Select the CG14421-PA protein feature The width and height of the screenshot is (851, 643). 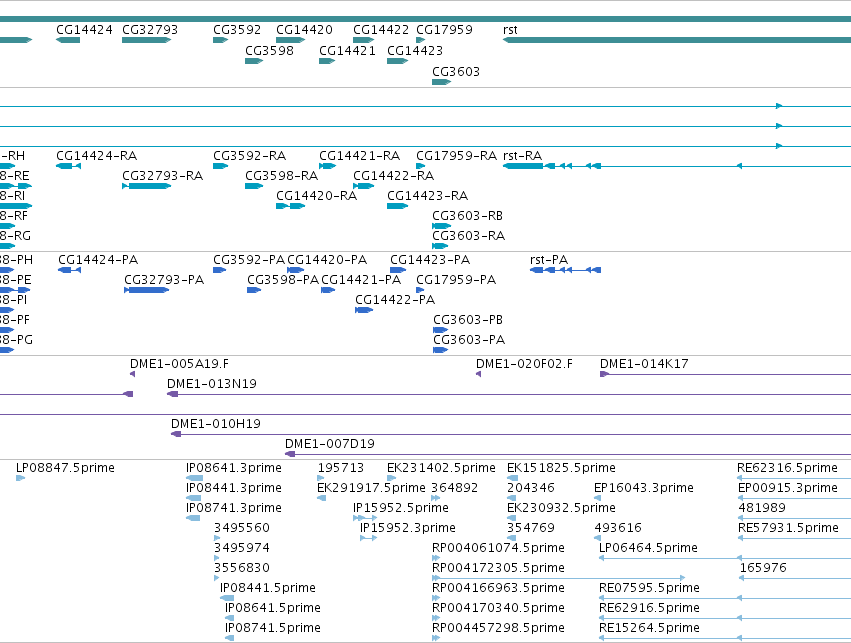328,290
